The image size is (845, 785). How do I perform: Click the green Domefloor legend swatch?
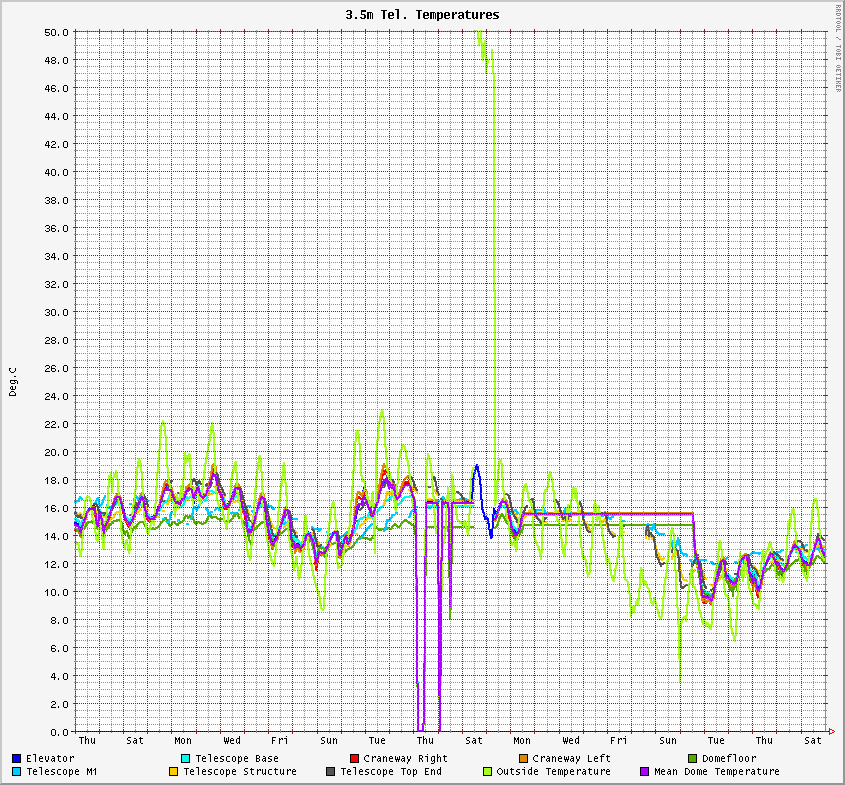tap(692, 759)
